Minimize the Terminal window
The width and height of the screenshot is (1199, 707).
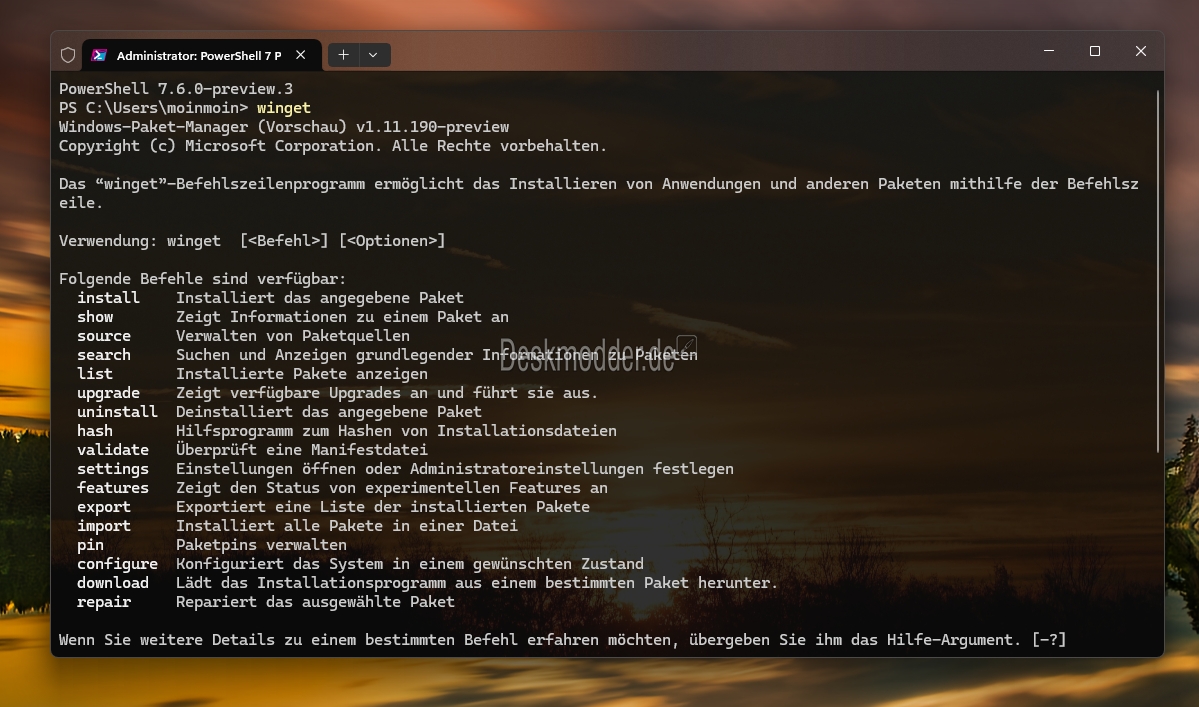click(x=1049, y=51)
